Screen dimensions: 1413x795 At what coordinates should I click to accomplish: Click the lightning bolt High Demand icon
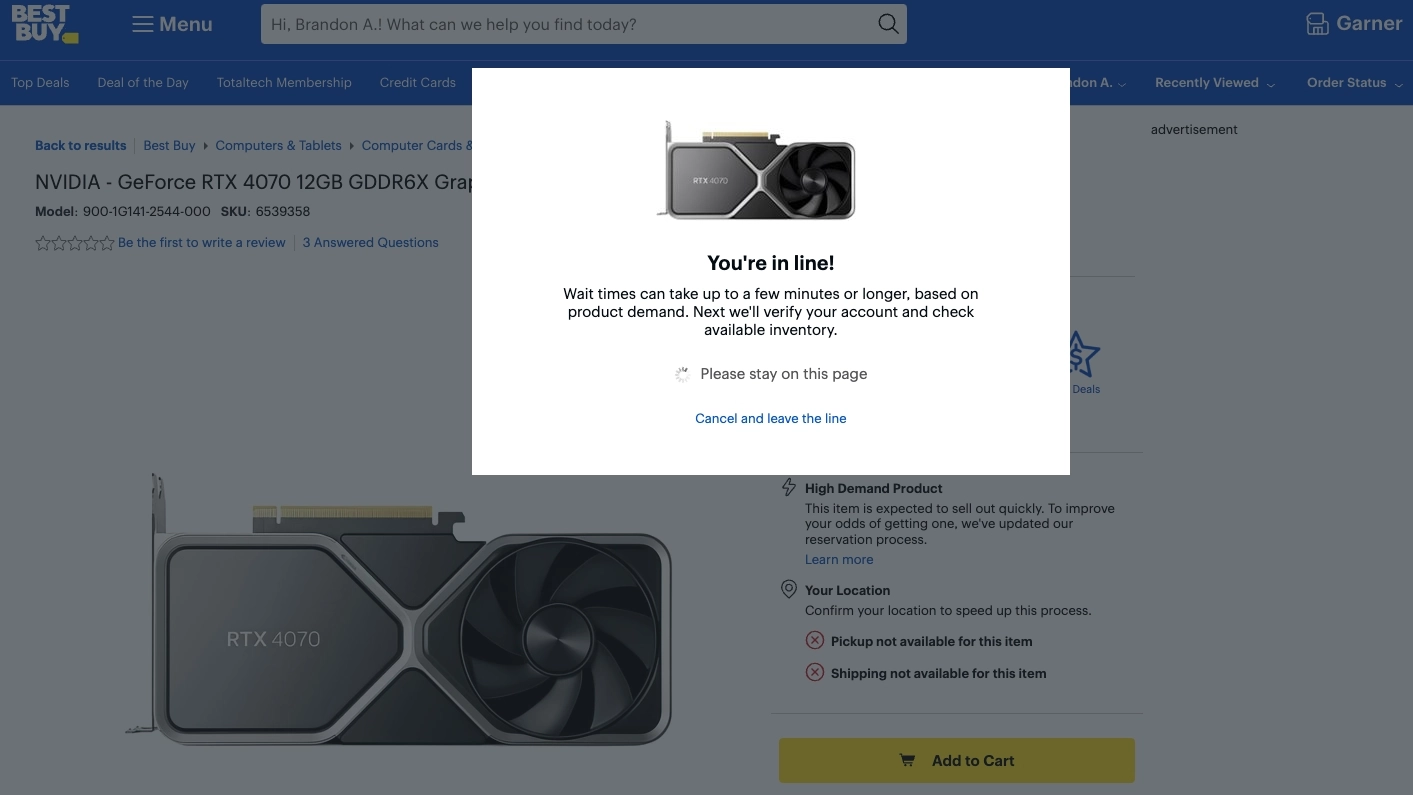pos(789,487)
